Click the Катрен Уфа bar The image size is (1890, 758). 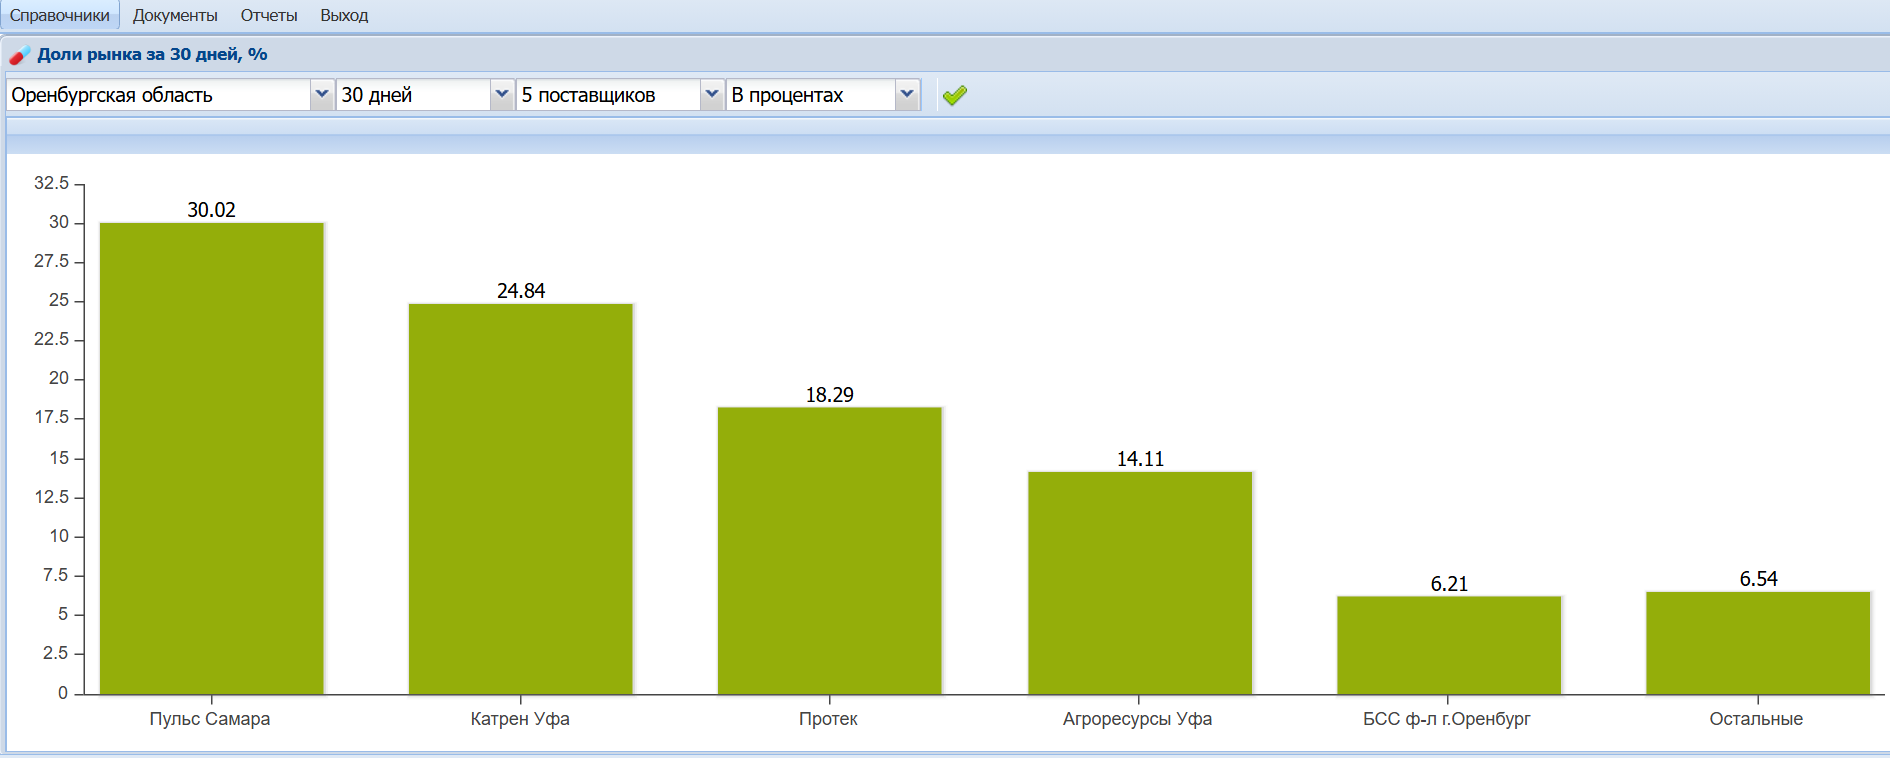(x=521, y=499)
